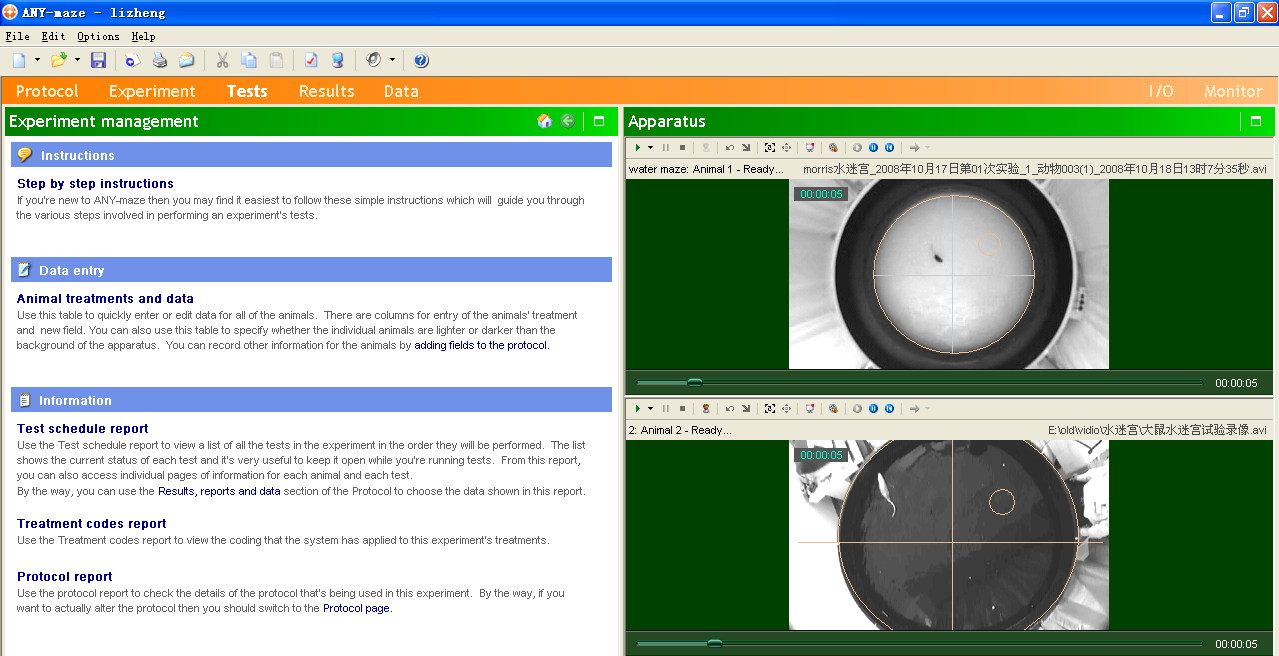
Task: Click the Print icon in main toolbar
Action: pyautogui.click(x=160, y=60)
